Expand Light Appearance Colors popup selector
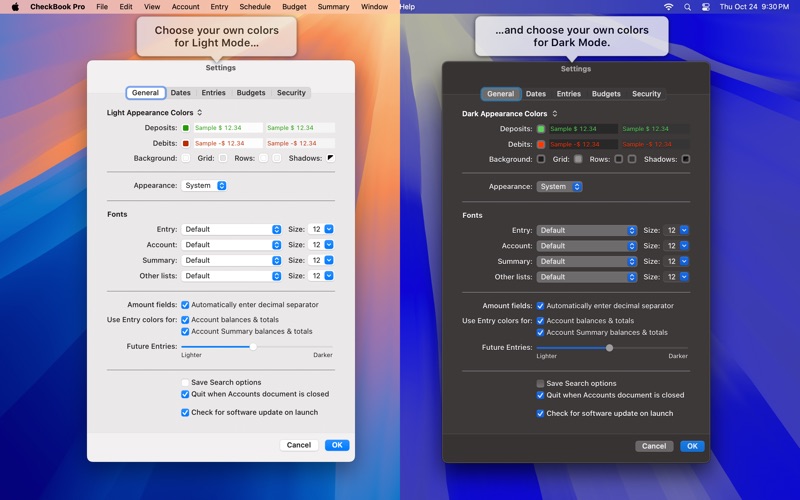The height and width of the screenshot is (500, 800). point(155,113)
